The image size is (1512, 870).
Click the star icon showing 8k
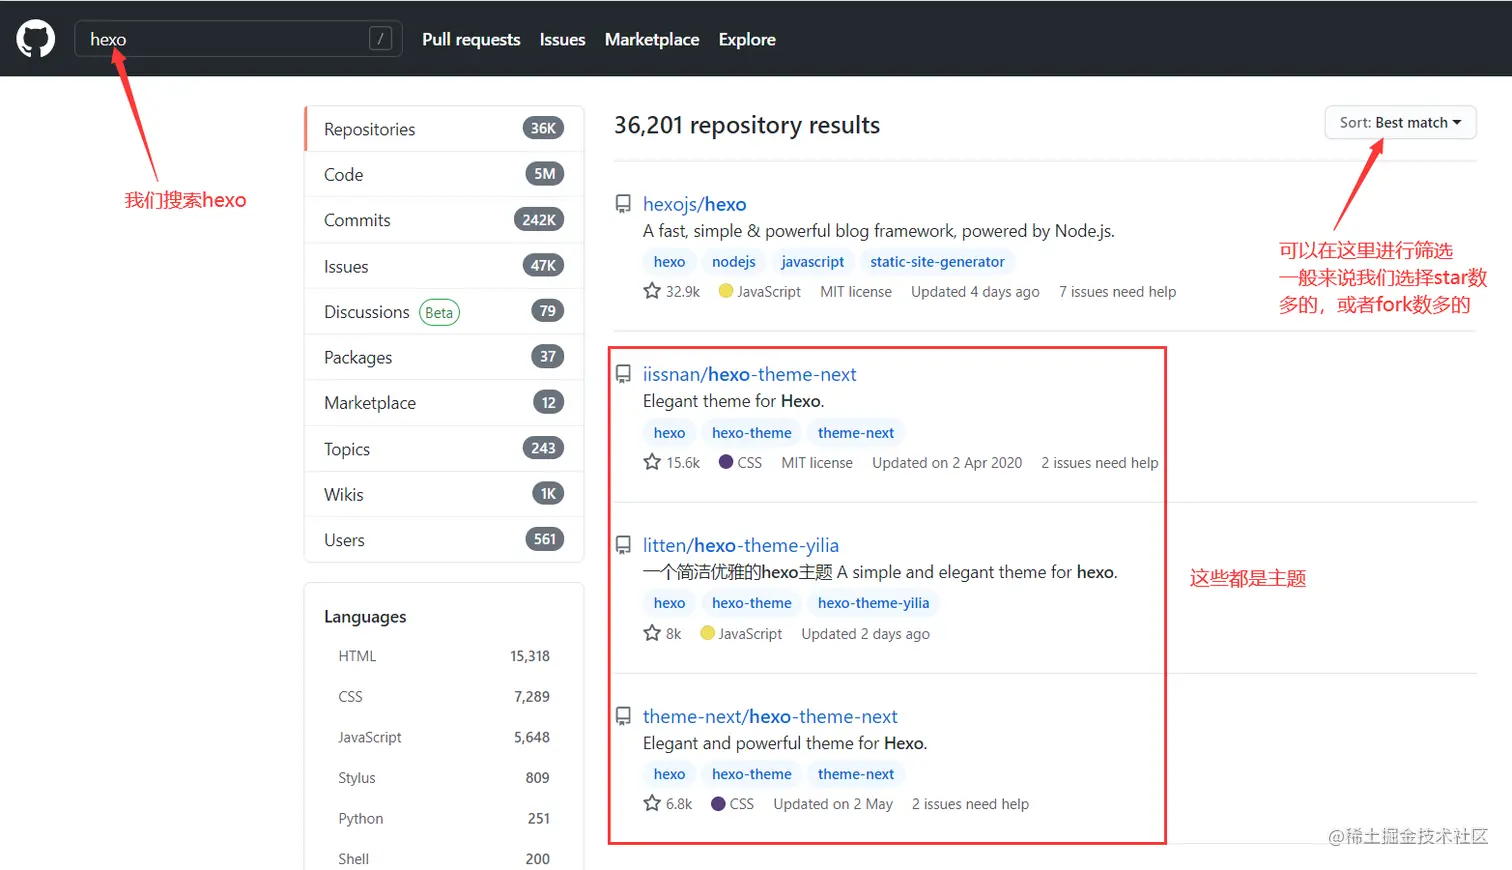click(652, 633)
